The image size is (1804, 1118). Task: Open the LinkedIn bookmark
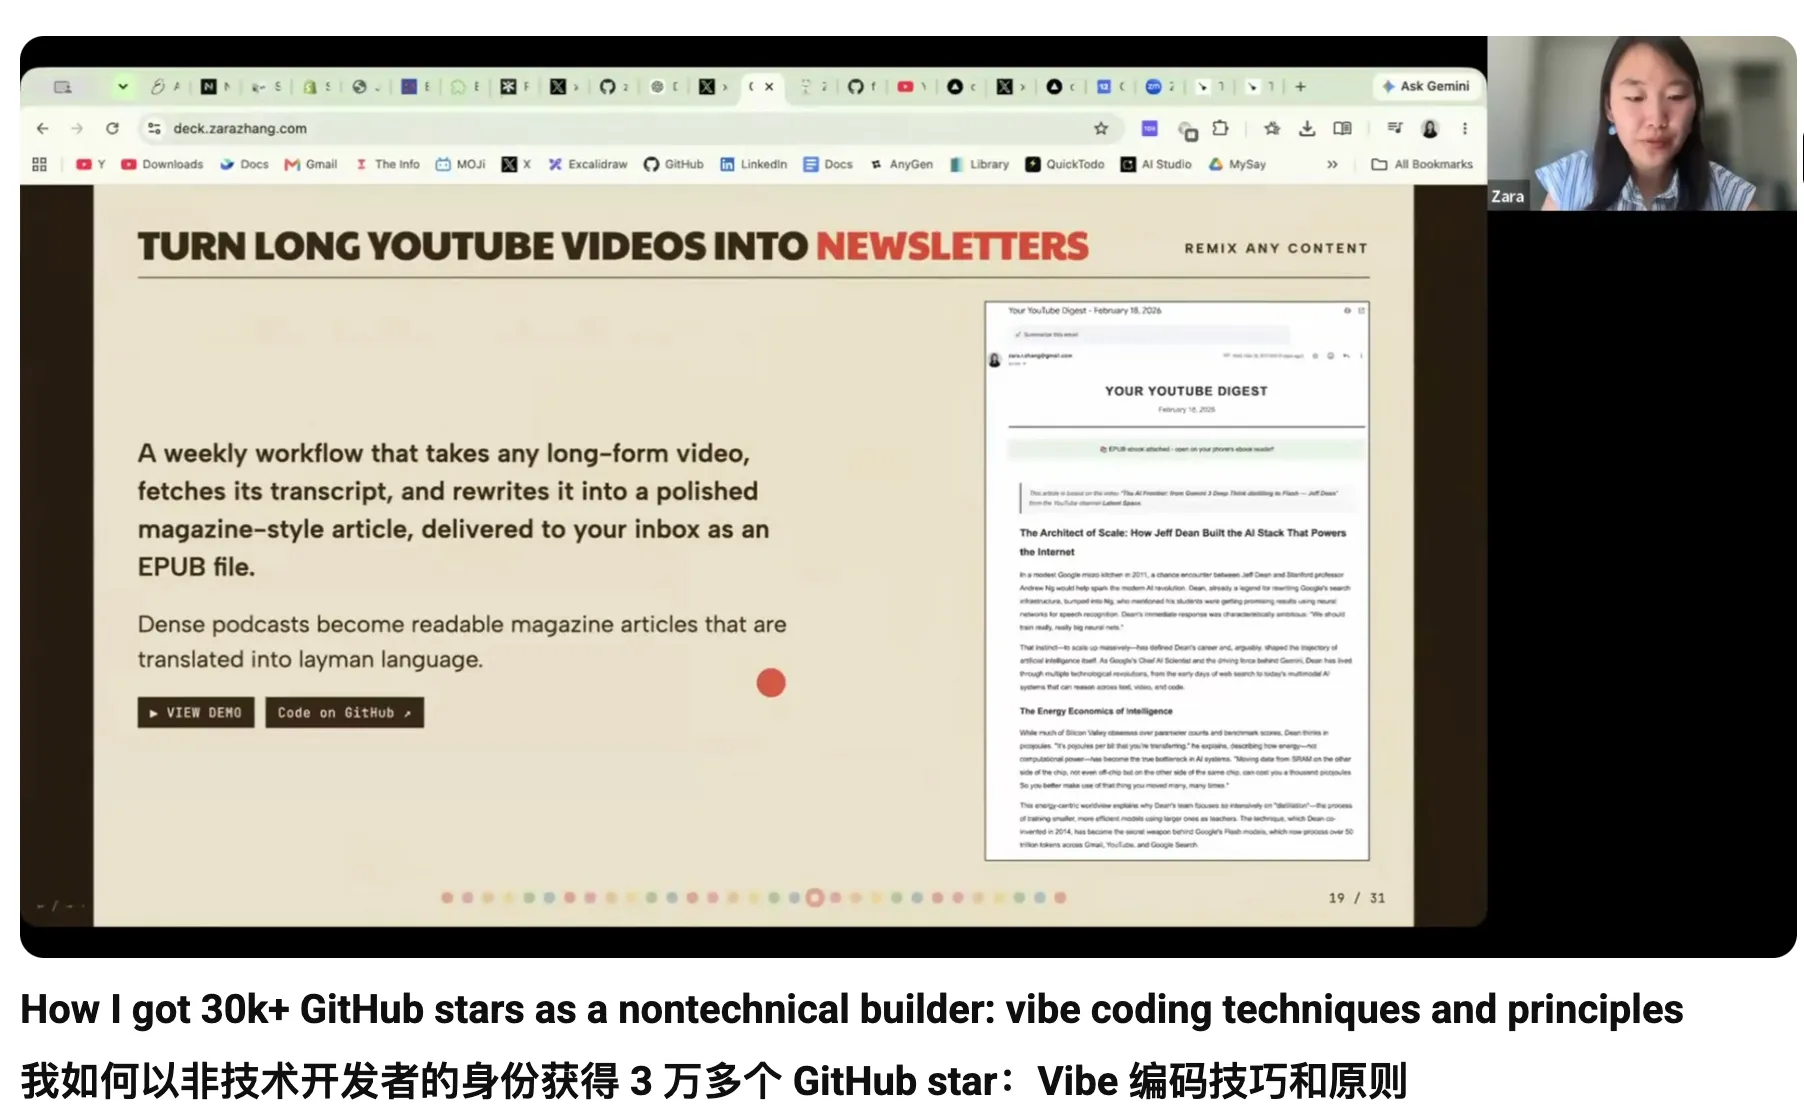(x=754, y=164)
